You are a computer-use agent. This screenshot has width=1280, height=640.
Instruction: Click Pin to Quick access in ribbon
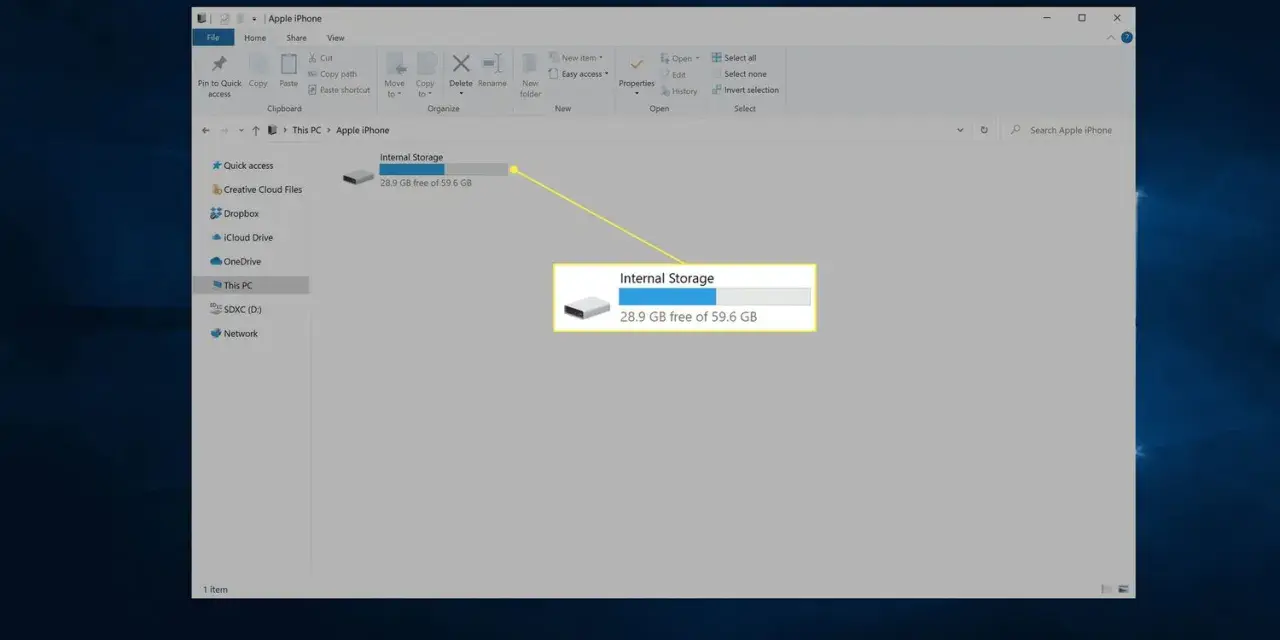[219, 76]
